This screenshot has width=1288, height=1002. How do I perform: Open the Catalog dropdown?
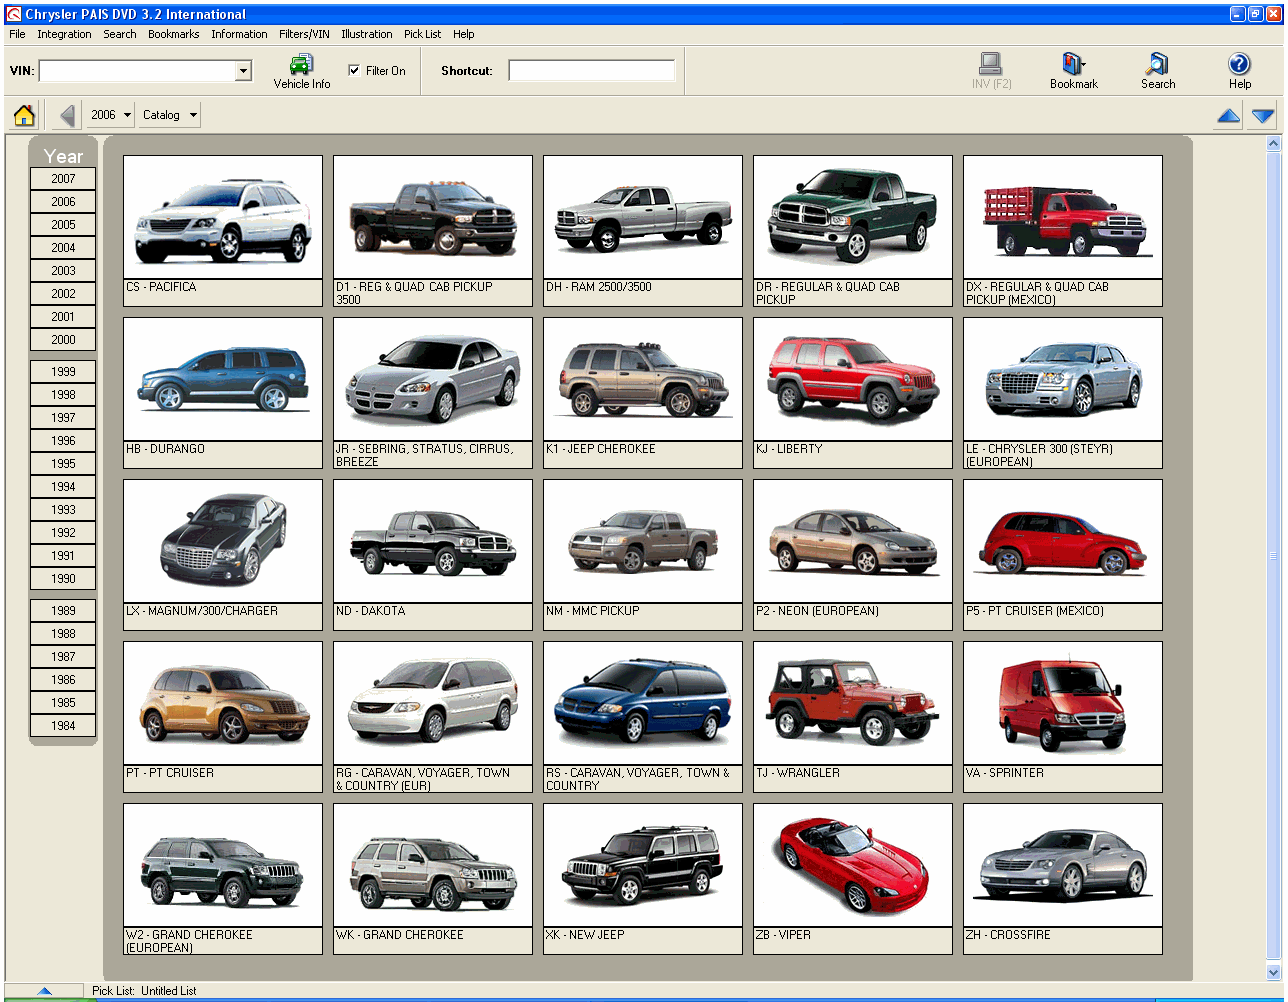(x=169, y=115)
